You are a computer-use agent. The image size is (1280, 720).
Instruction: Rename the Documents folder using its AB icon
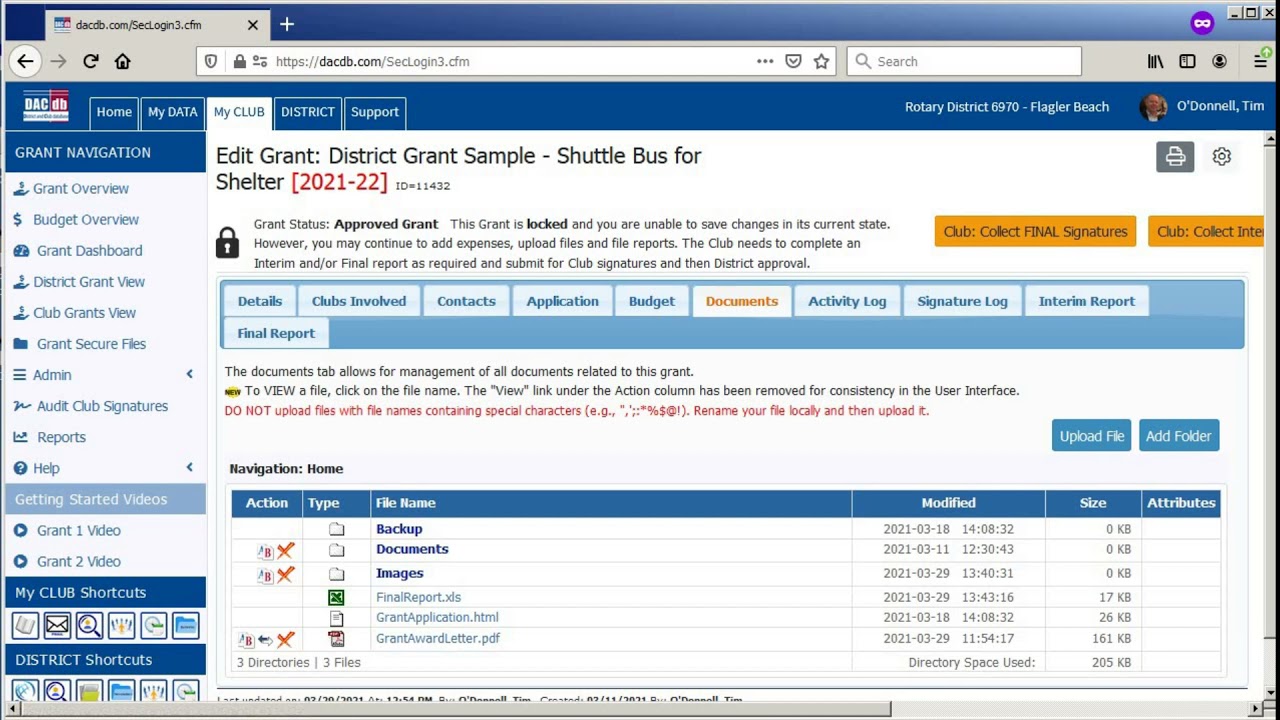[x=265, y=551]
